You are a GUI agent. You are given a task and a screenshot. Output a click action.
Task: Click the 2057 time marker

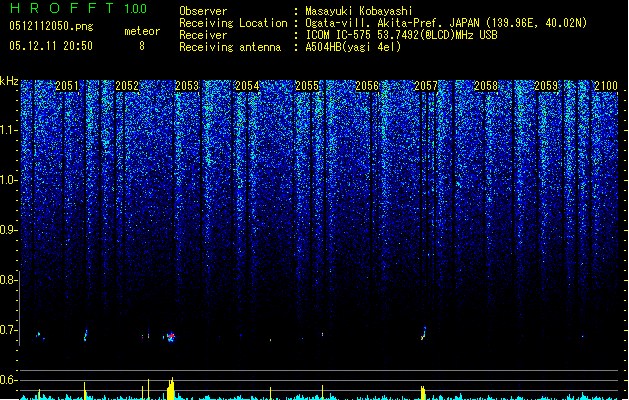(x=426, y=86)
